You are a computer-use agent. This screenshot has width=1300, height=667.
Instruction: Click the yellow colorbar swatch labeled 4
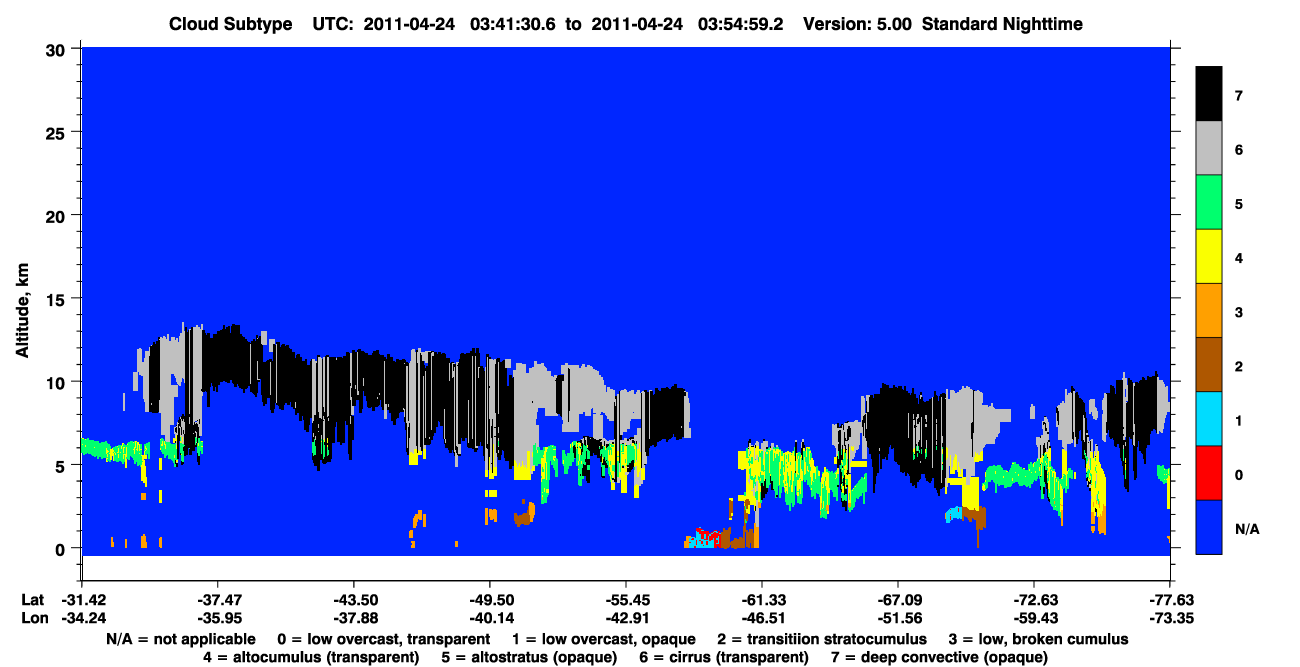[1208, 257]
